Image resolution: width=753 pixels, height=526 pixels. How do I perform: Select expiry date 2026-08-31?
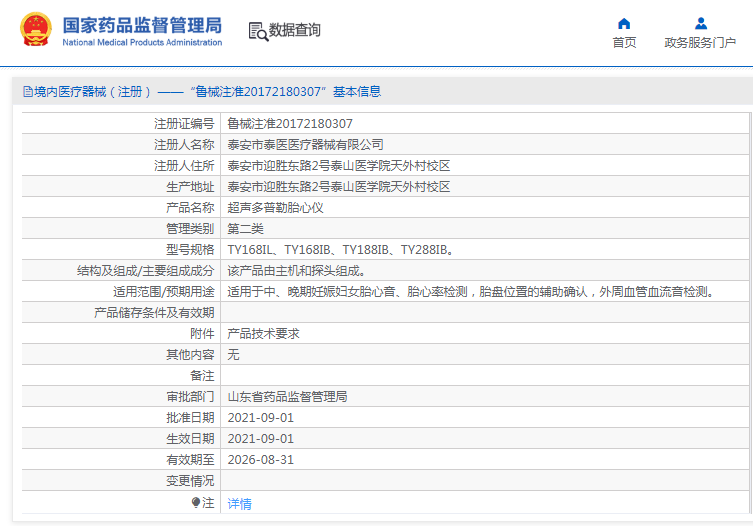click(x=260, y=460)
